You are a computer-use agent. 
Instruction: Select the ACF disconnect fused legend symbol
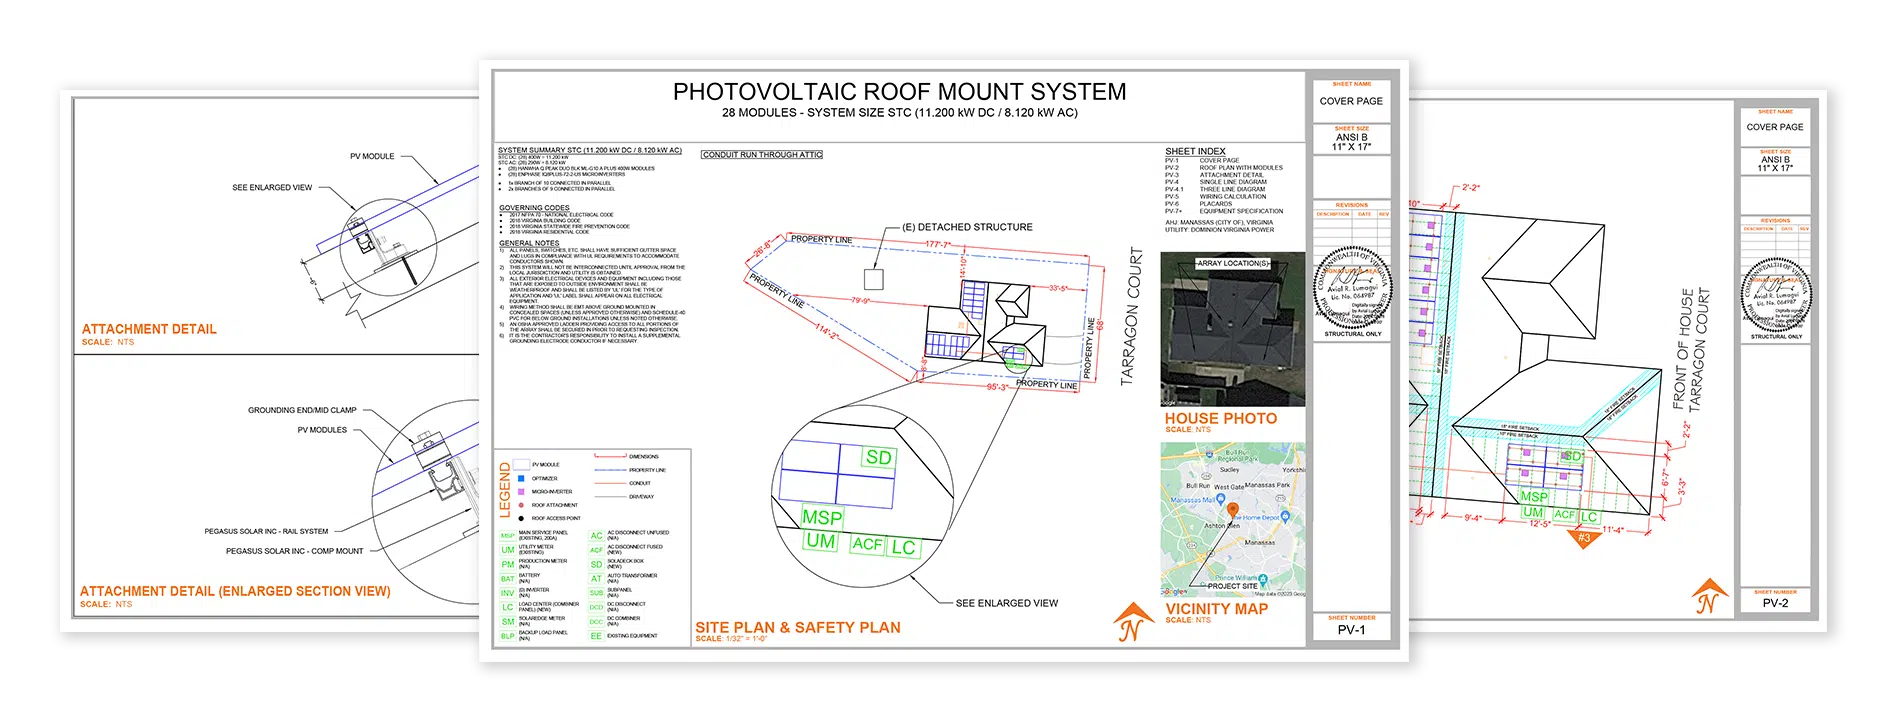pyautogui.click(x=596, y=550)
